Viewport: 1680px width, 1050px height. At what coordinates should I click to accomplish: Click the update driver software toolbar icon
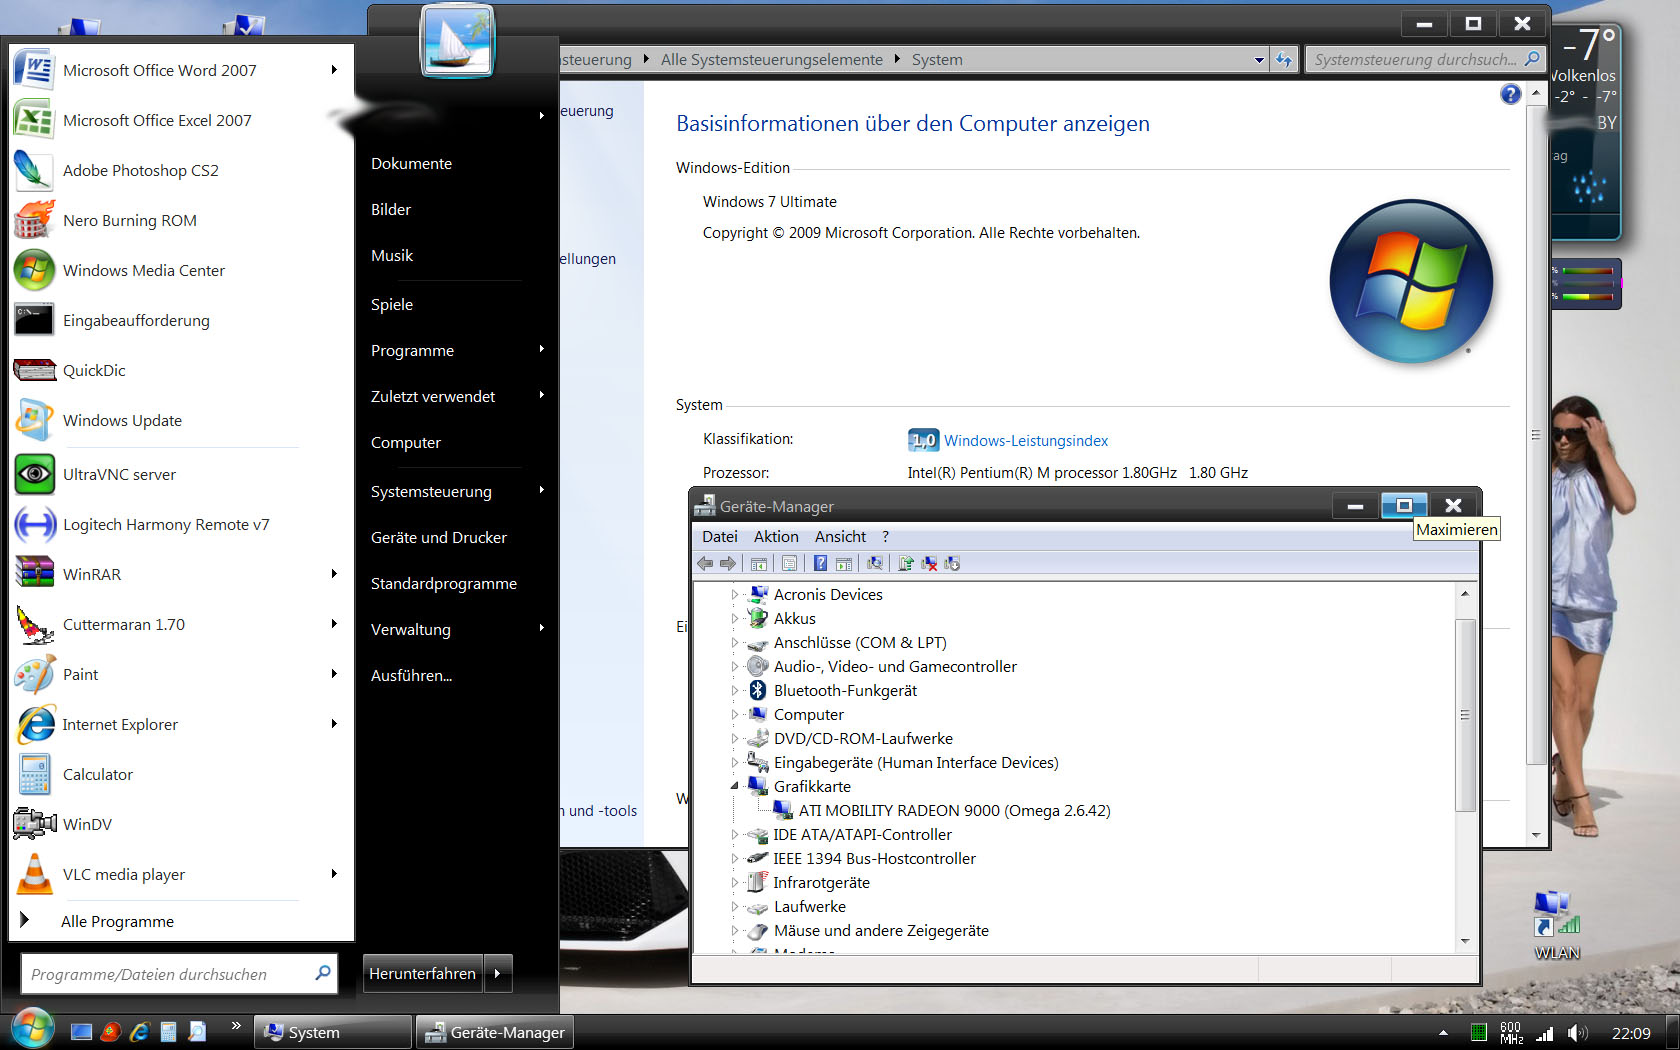click(906, 564)
